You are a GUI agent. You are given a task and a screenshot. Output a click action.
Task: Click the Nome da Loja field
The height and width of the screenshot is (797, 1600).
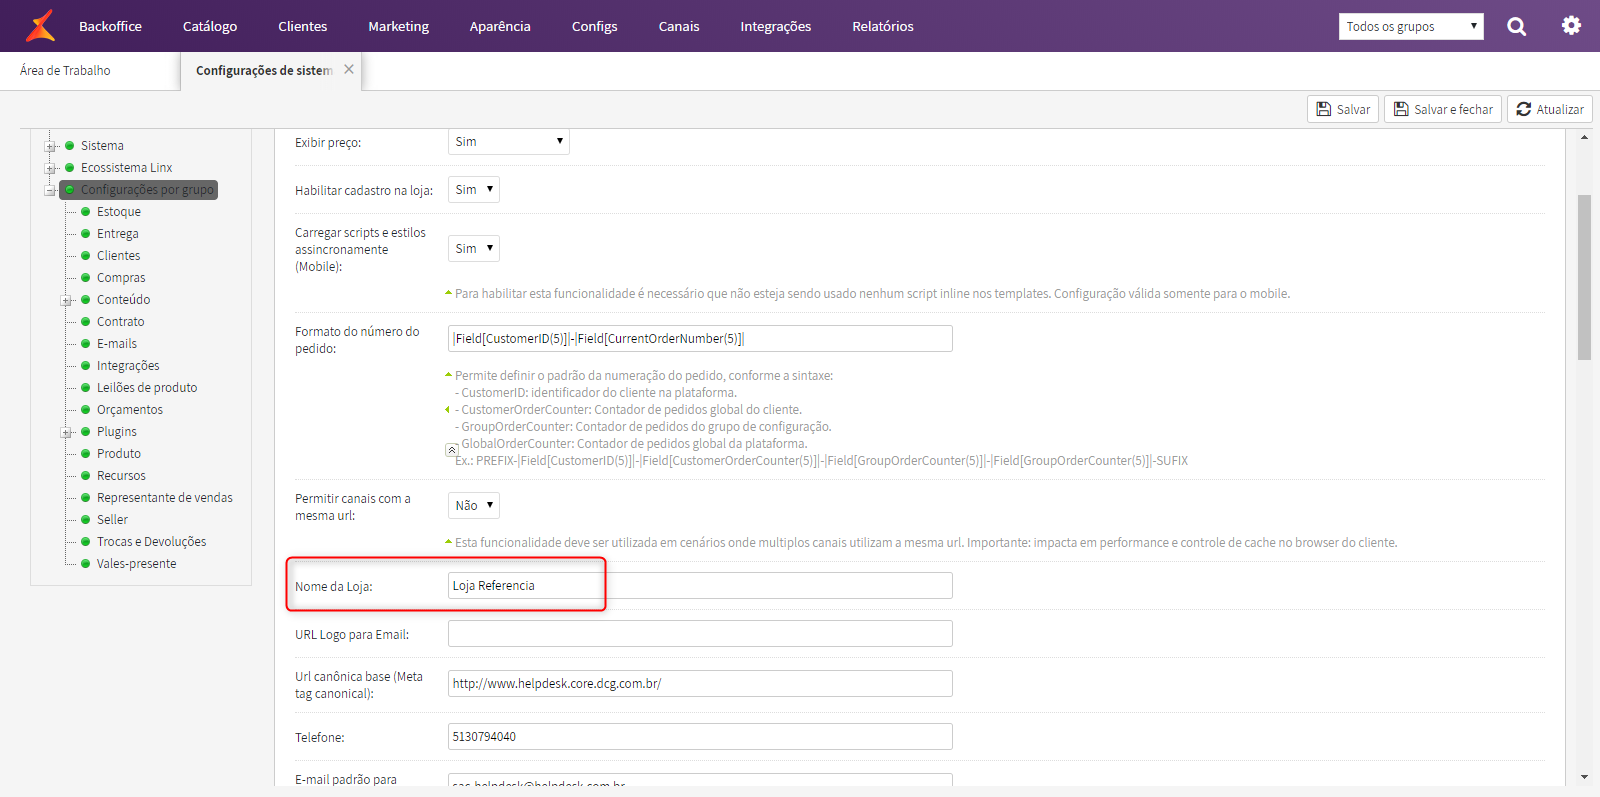point(700,586)
